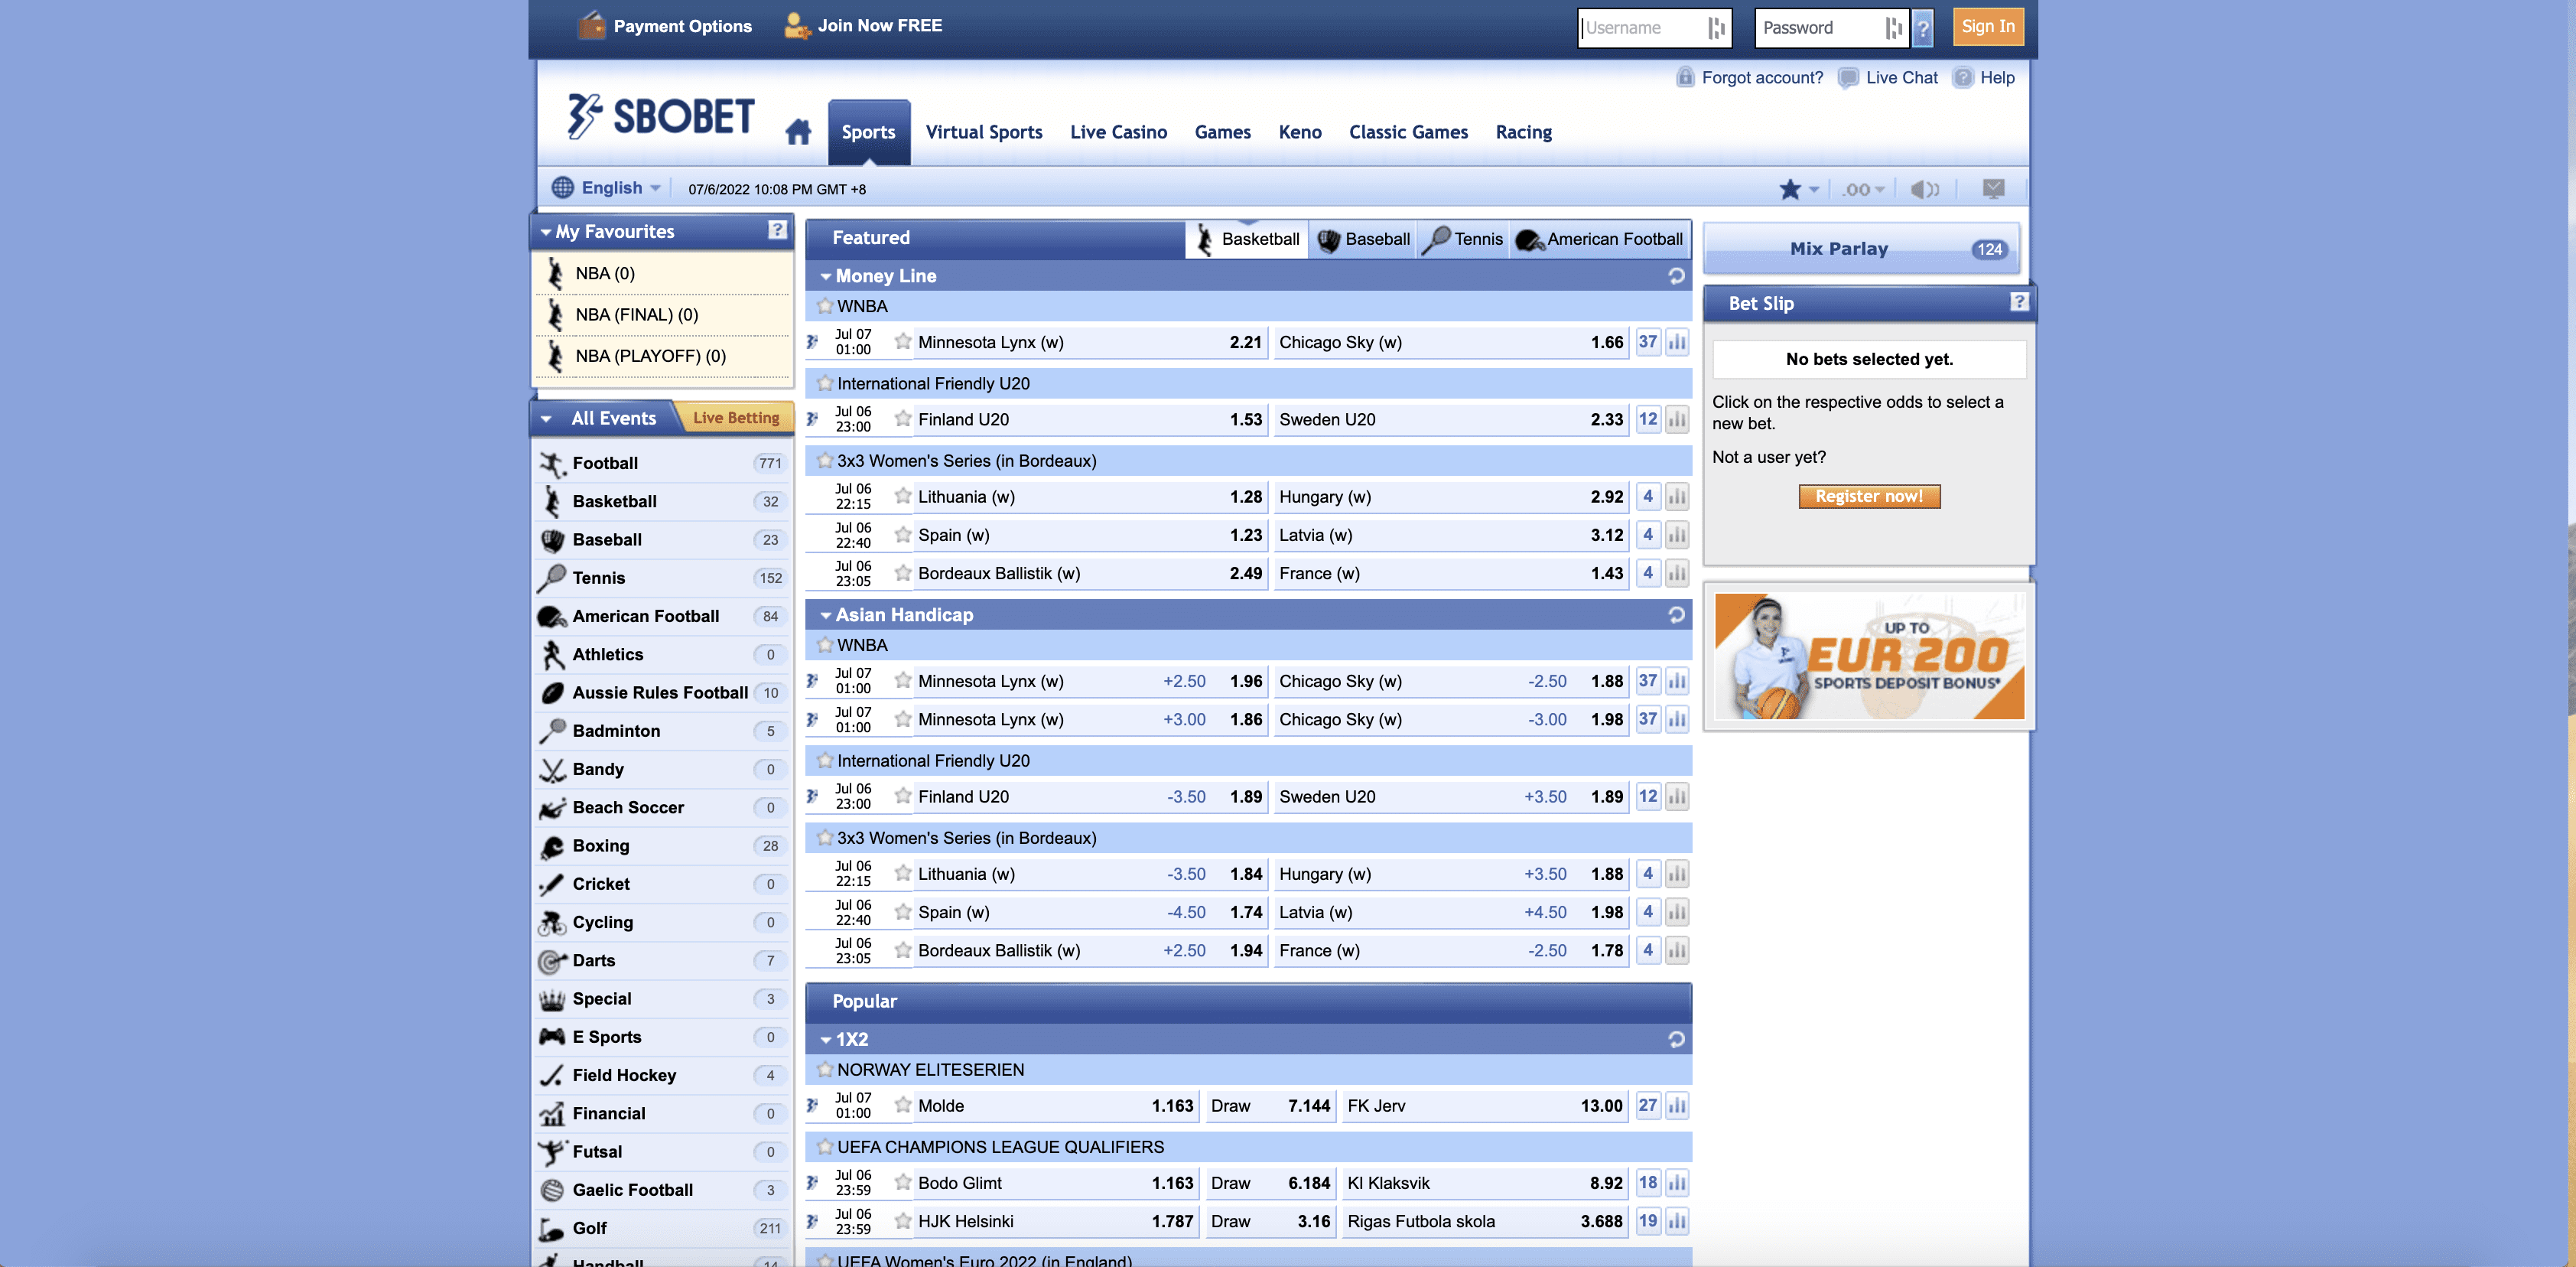Select Draw odds 7.144 for Molde match
The width and height of the screenshot is (2576, 1267).
click(x=1308, y=1106)
